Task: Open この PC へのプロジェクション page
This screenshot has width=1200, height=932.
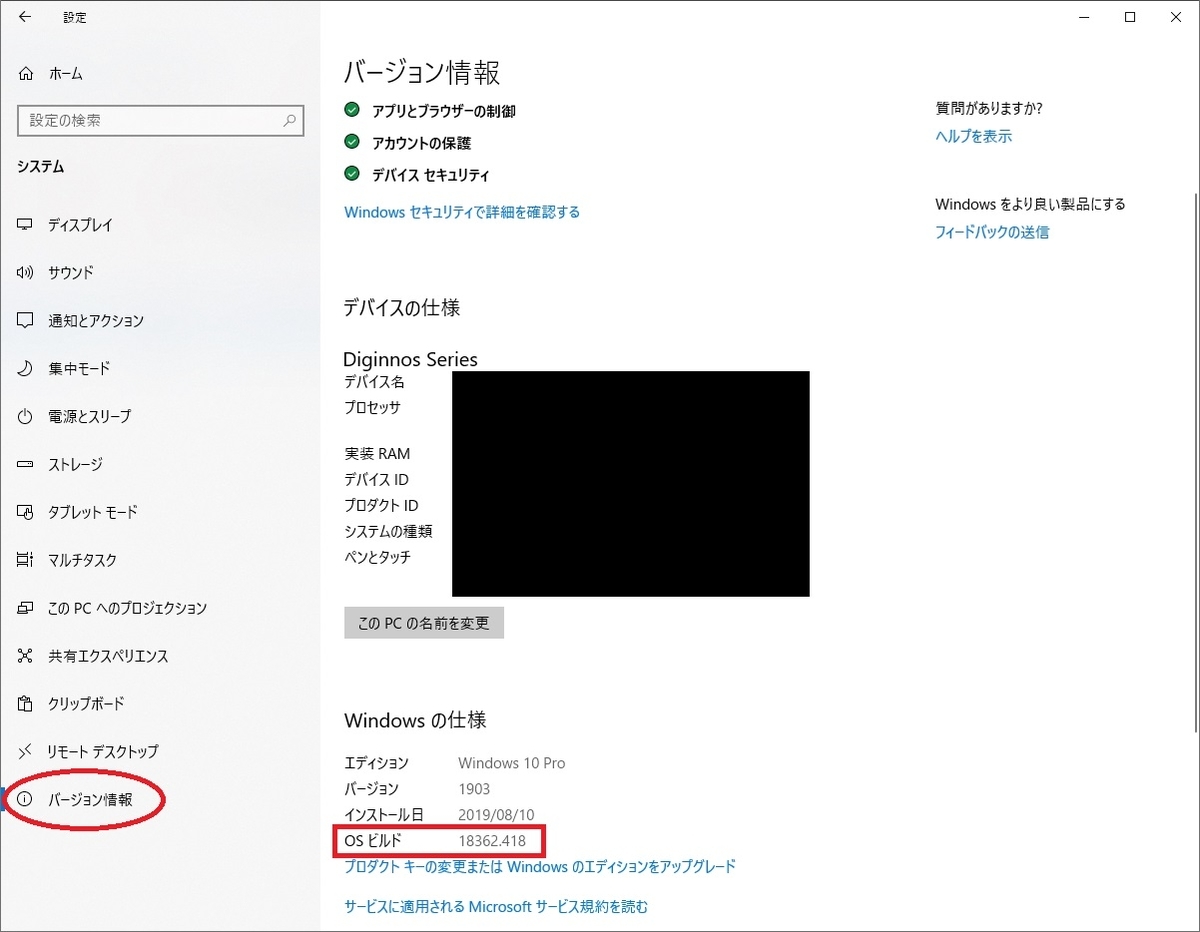Action: coord(160,608)
